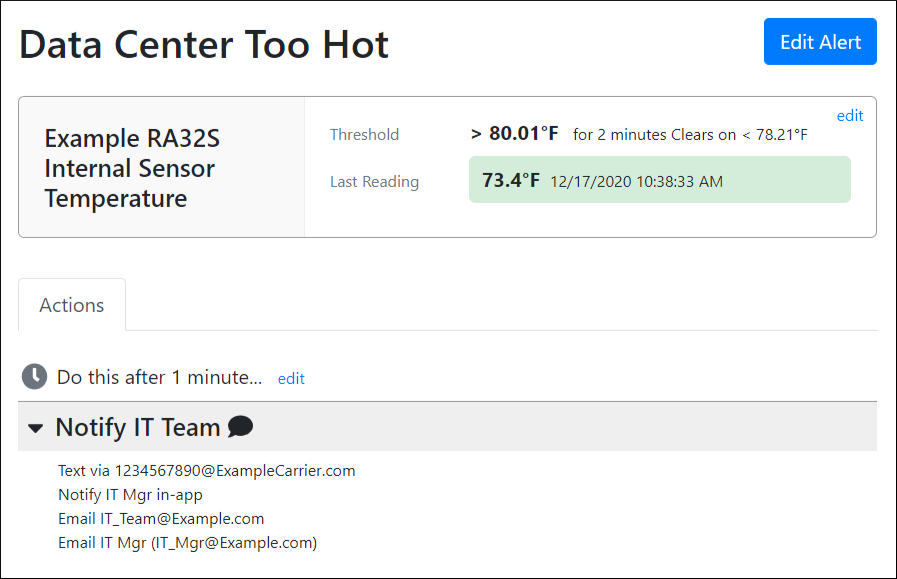Click the > 80.01°F threshold value

coord(514,134)
